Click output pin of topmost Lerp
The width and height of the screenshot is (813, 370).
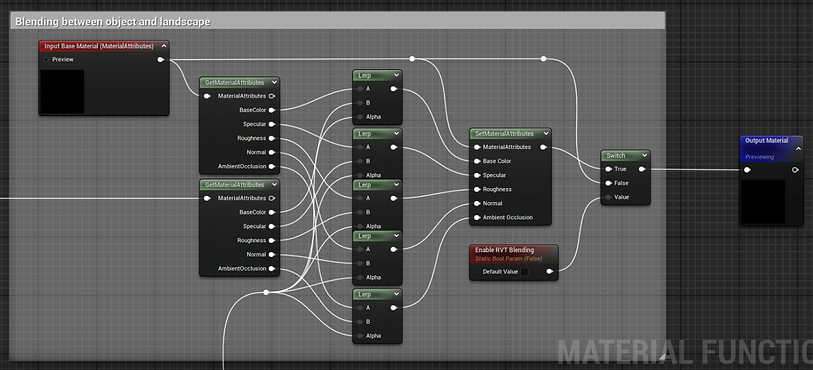[394, 89]
